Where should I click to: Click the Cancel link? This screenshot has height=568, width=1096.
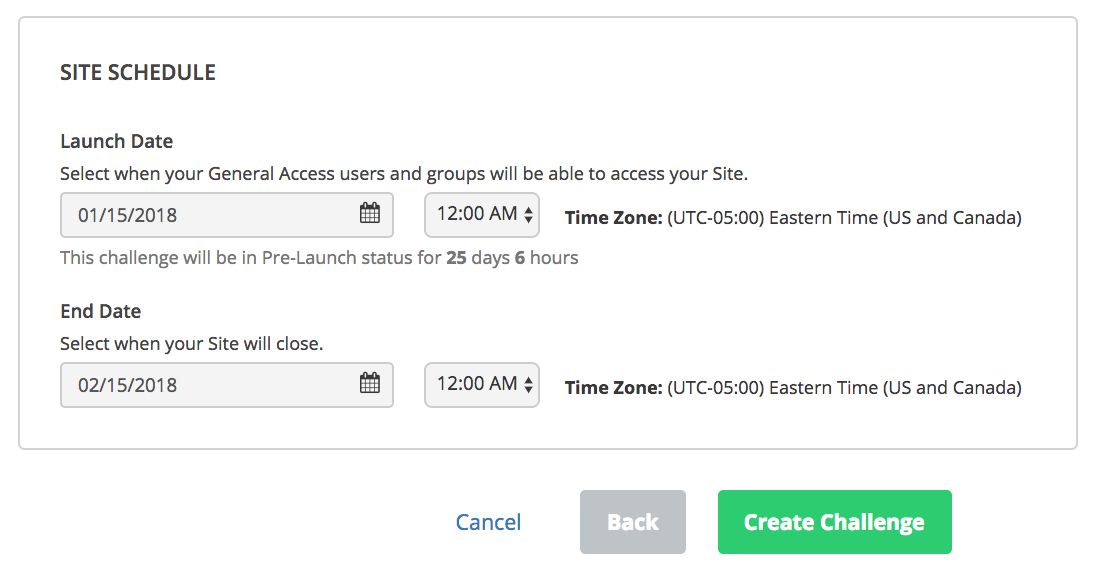pyautogui.click(x=488, y=522)
